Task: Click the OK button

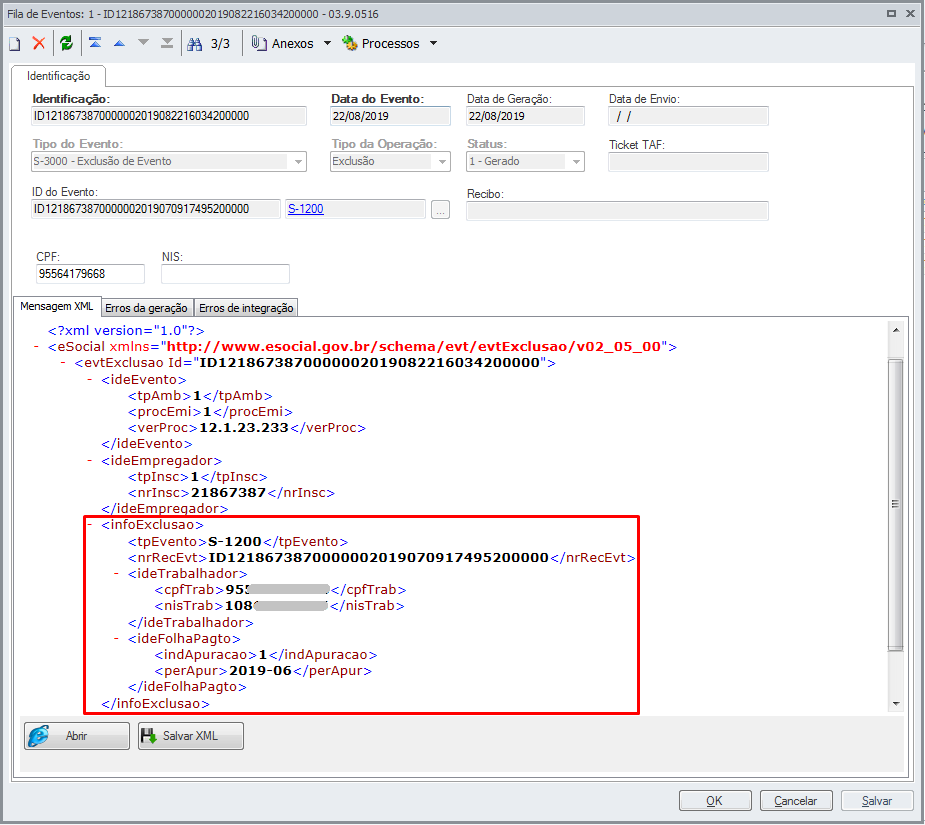Action: 715,801
